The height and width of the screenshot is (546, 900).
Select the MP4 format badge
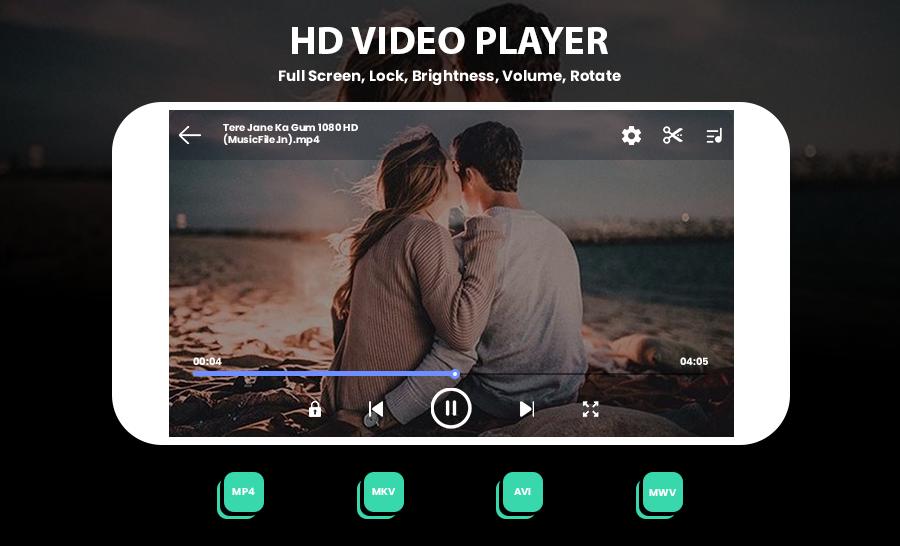243,492
